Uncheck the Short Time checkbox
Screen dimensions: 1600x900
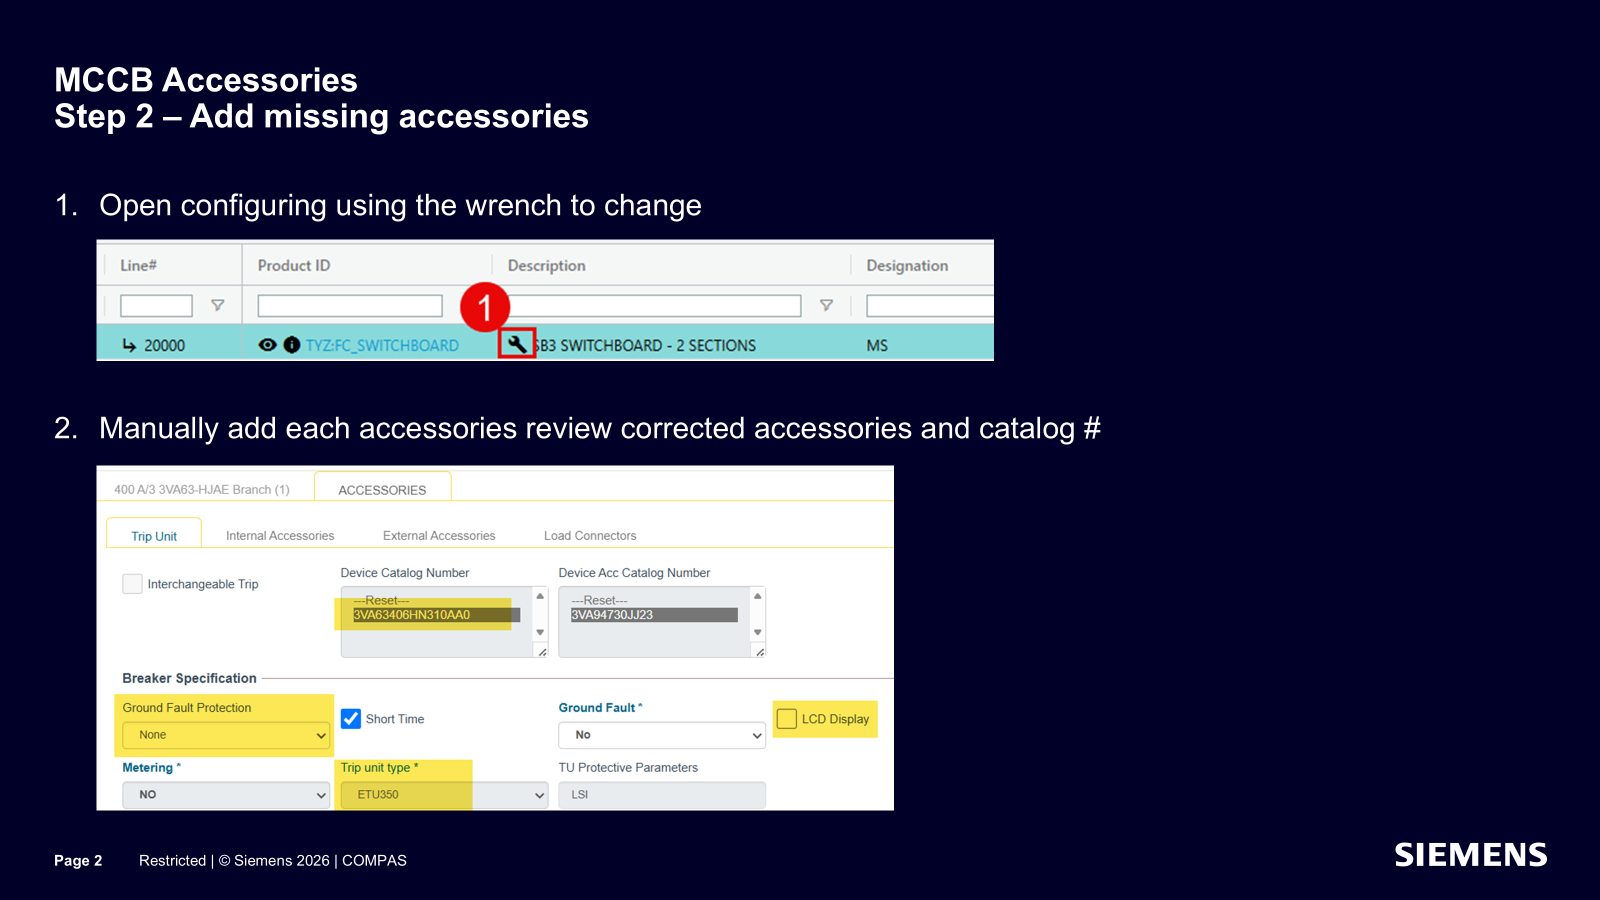(351, 719)
